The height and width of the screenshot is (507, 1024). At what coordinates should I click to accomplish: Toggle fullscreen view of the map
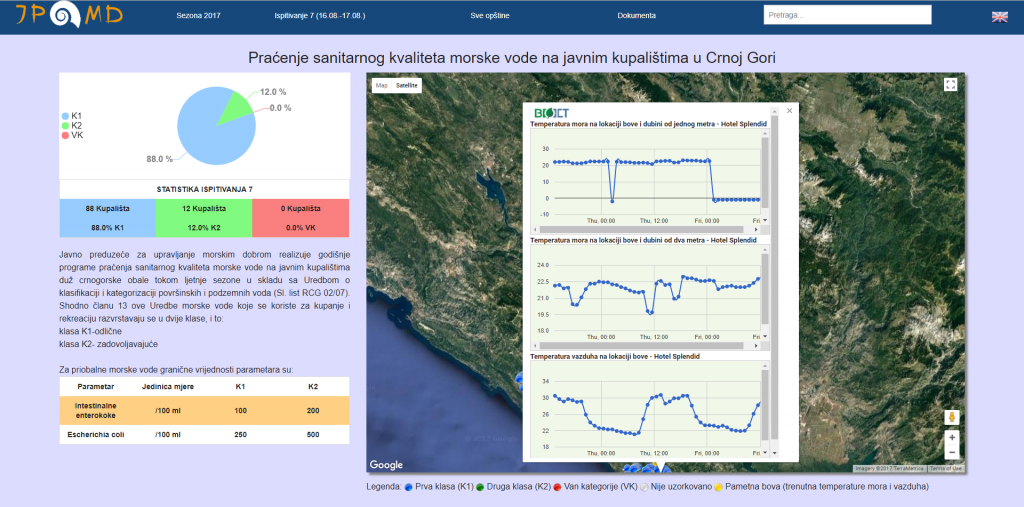pyautogui.click(x=951, y=84)
